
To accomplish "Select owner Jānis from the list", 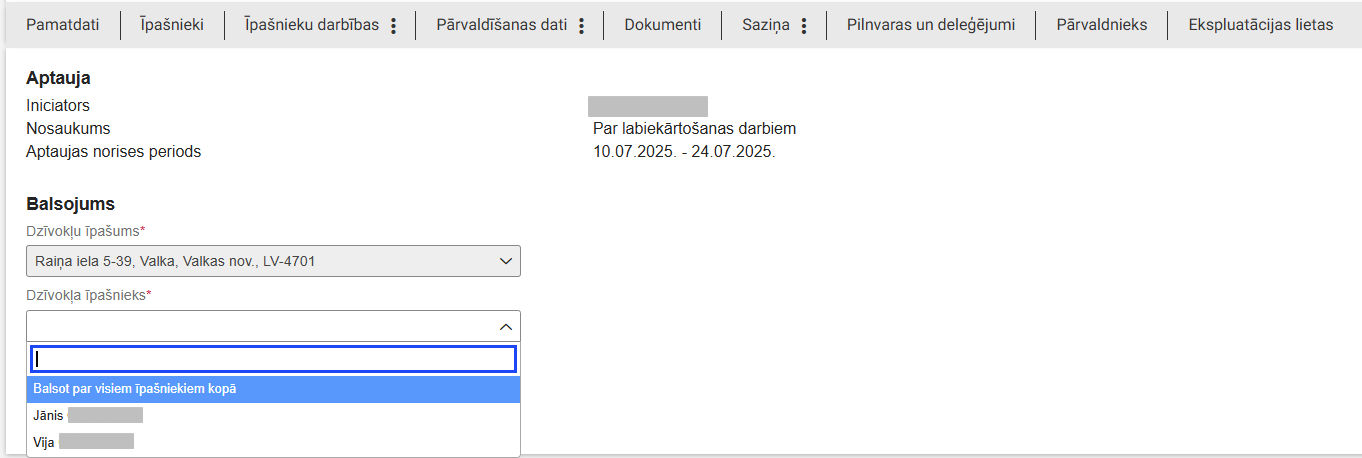I will click(x=273, y=415).
